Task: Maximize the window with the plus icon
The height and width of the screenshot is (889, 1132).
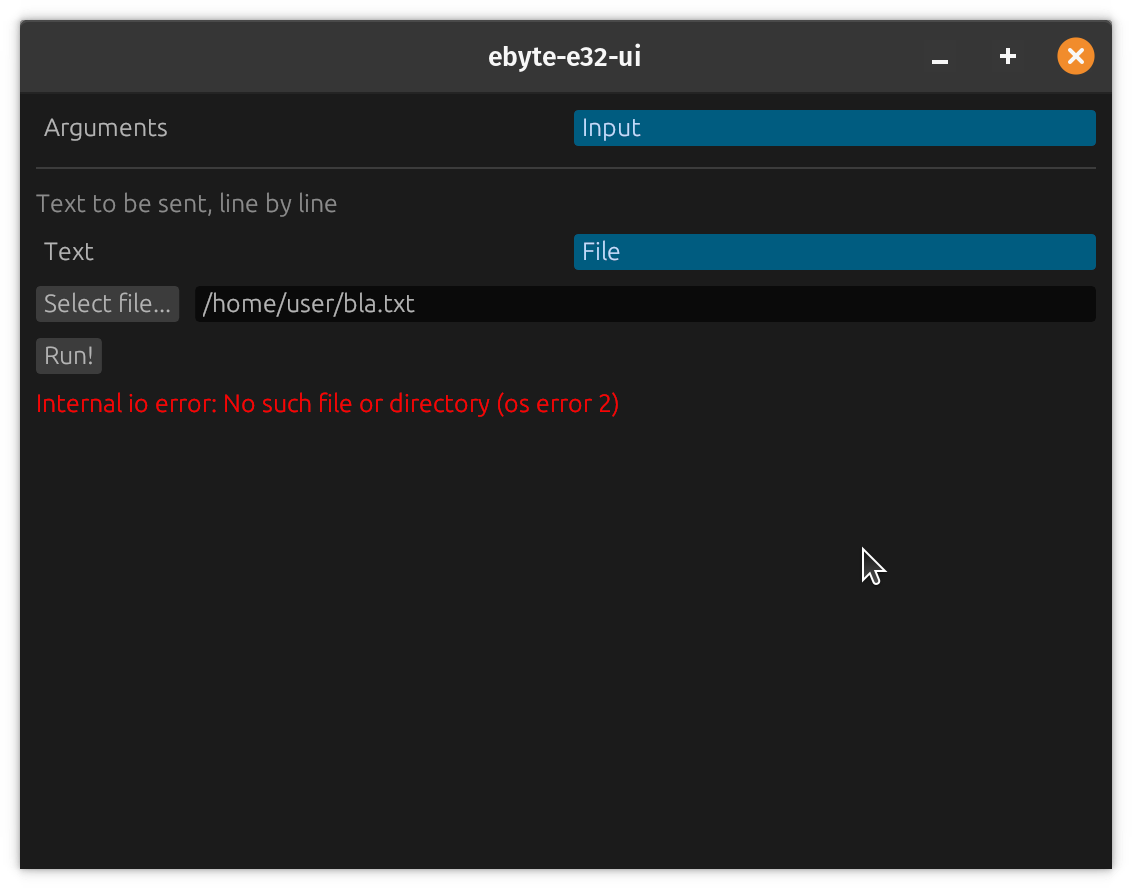Action: pyautogui.click(x=1008, y=57)
